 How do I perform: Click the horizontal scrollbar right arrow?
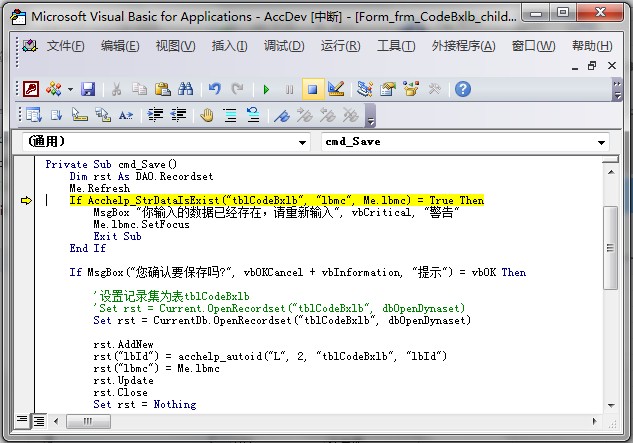coord(594,422)
